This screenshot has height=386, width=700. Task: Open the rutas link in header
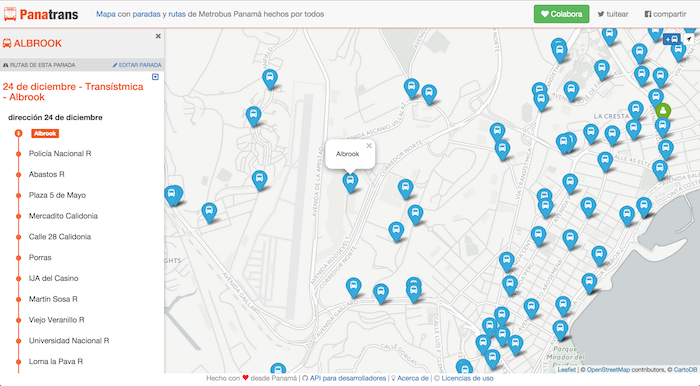177,14
